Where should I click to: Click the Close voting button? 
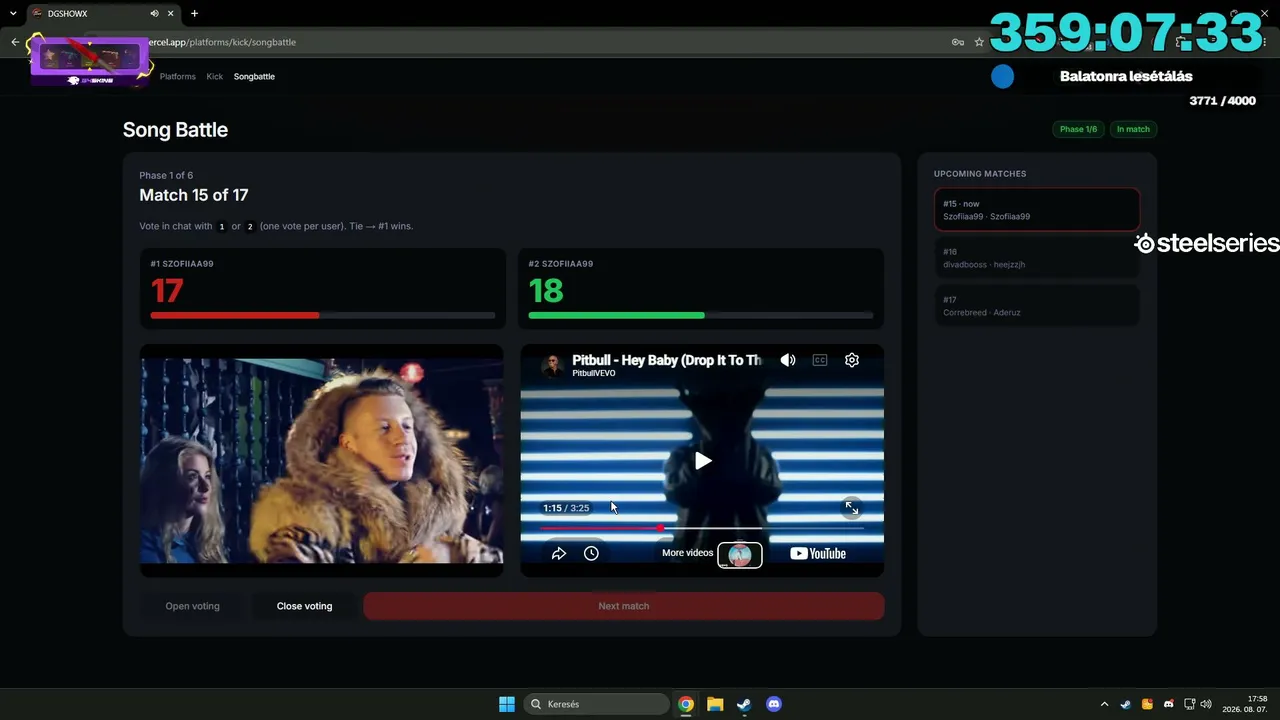point(304,606)
